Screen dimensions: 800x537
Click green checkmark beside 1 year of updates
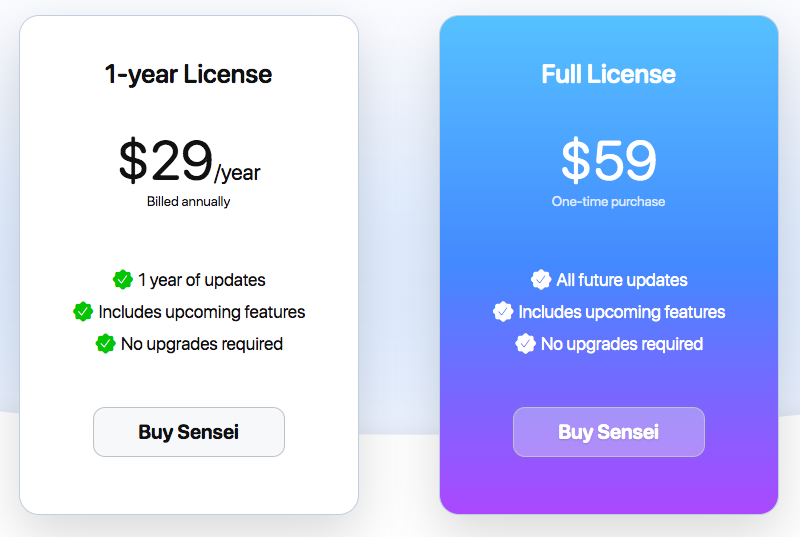(x=123, y=280)
